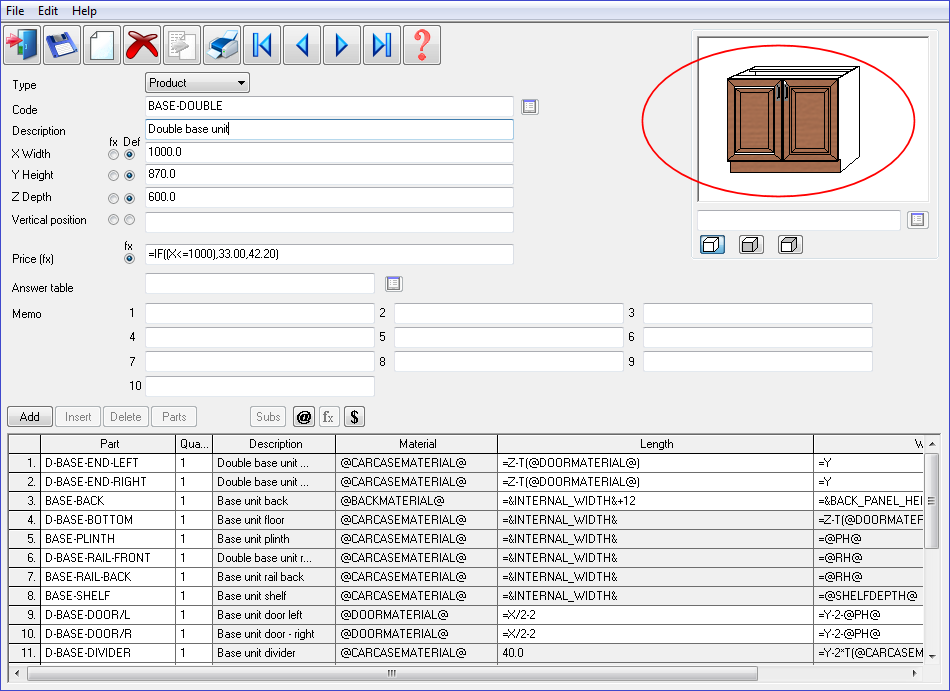Go to previous record arrow icon
Screen dimensions: 950x691
pyautogui.click(x=302, y=45)
